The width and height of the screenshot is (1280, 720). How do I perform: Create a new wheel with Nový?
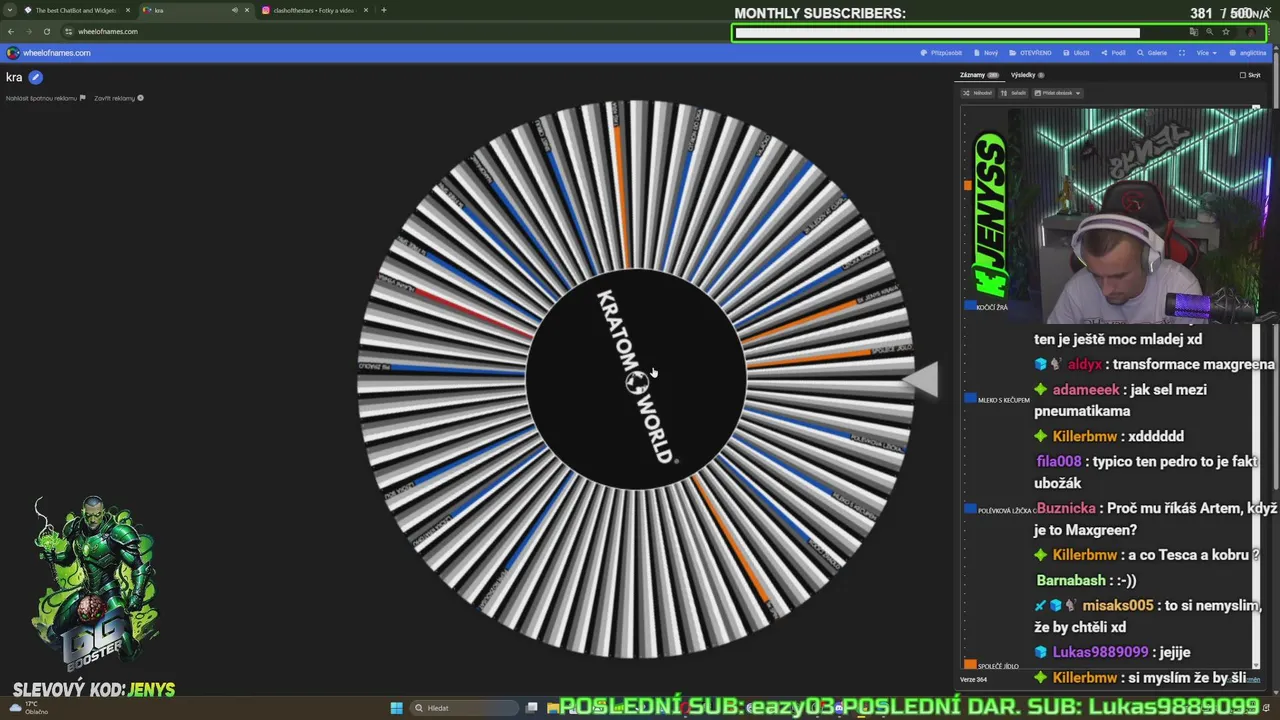tap(986, 53)
